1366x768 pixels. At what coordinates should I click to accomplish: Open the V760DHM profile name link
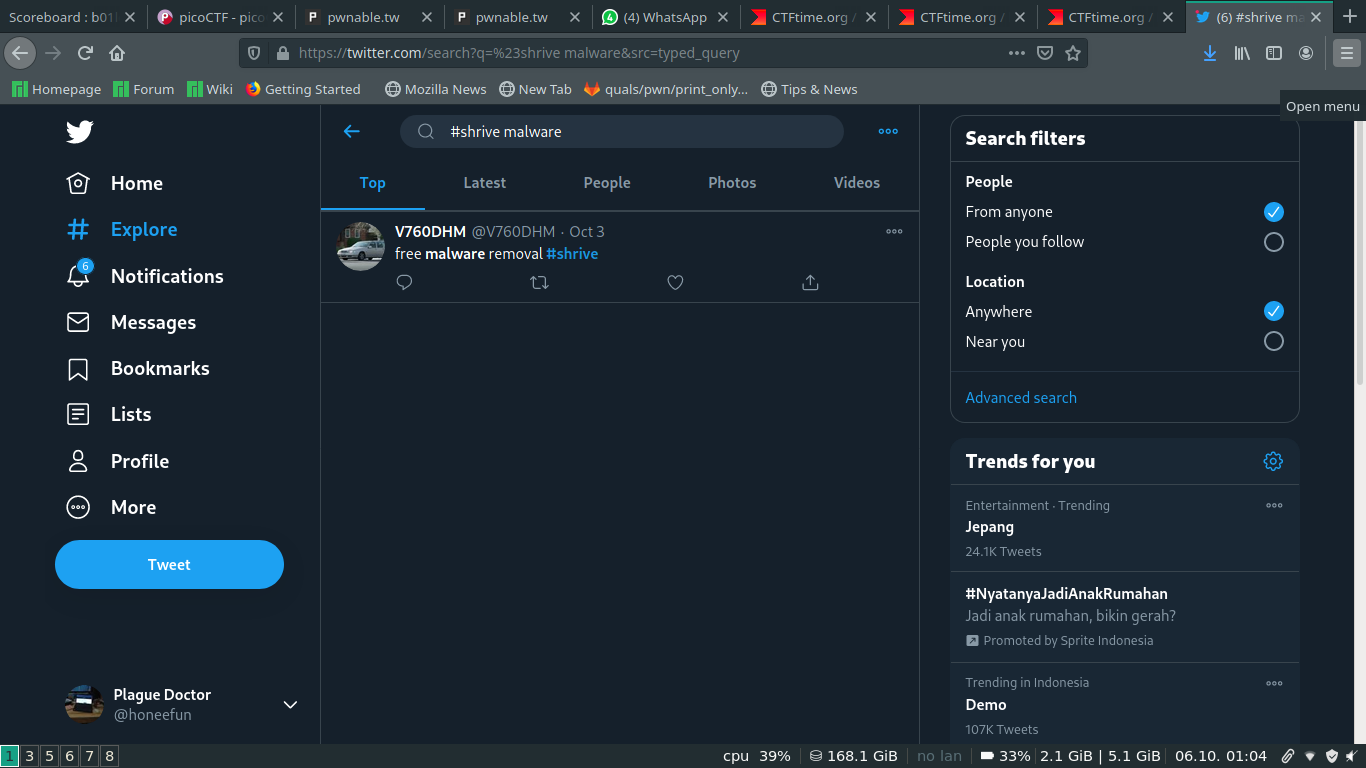(x=430, y=231)
